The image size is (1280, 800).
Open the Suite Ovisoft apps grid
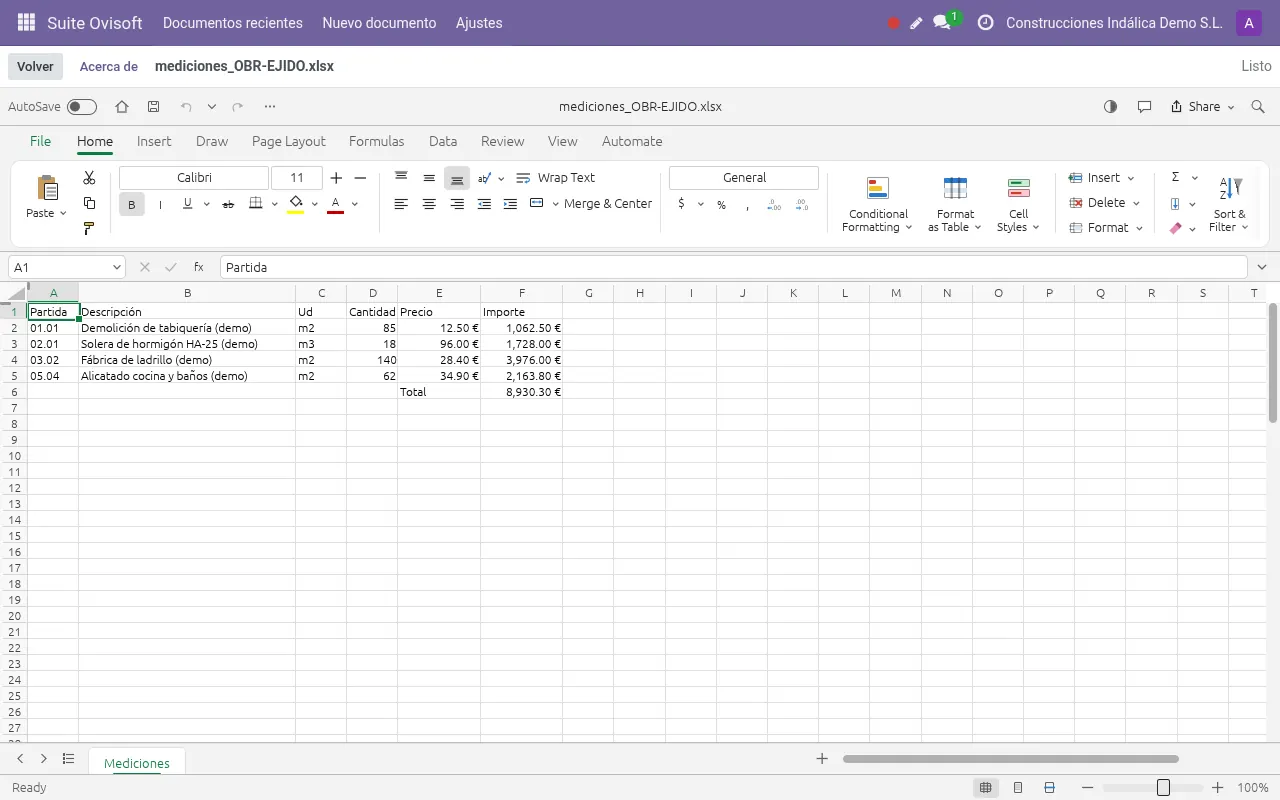coord(26,22)
